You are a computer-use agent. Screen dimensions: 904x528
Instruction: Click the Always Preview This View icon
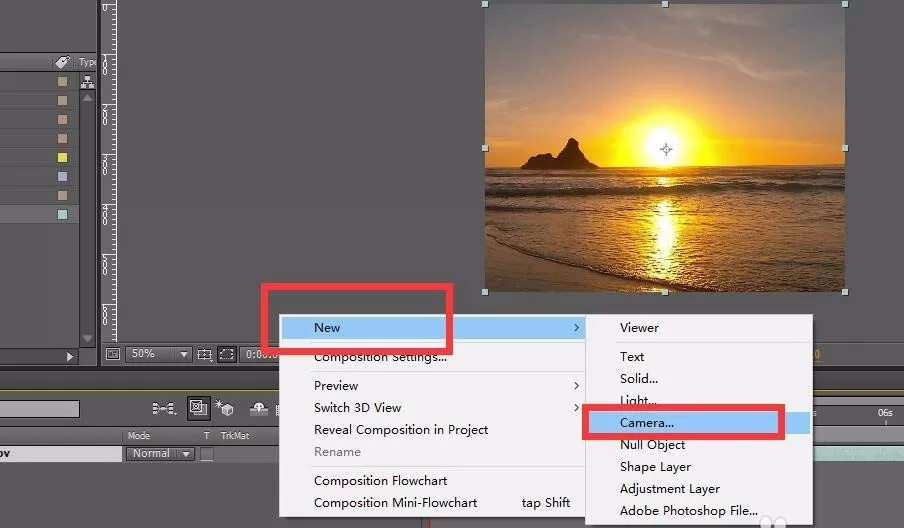(113, 354)
